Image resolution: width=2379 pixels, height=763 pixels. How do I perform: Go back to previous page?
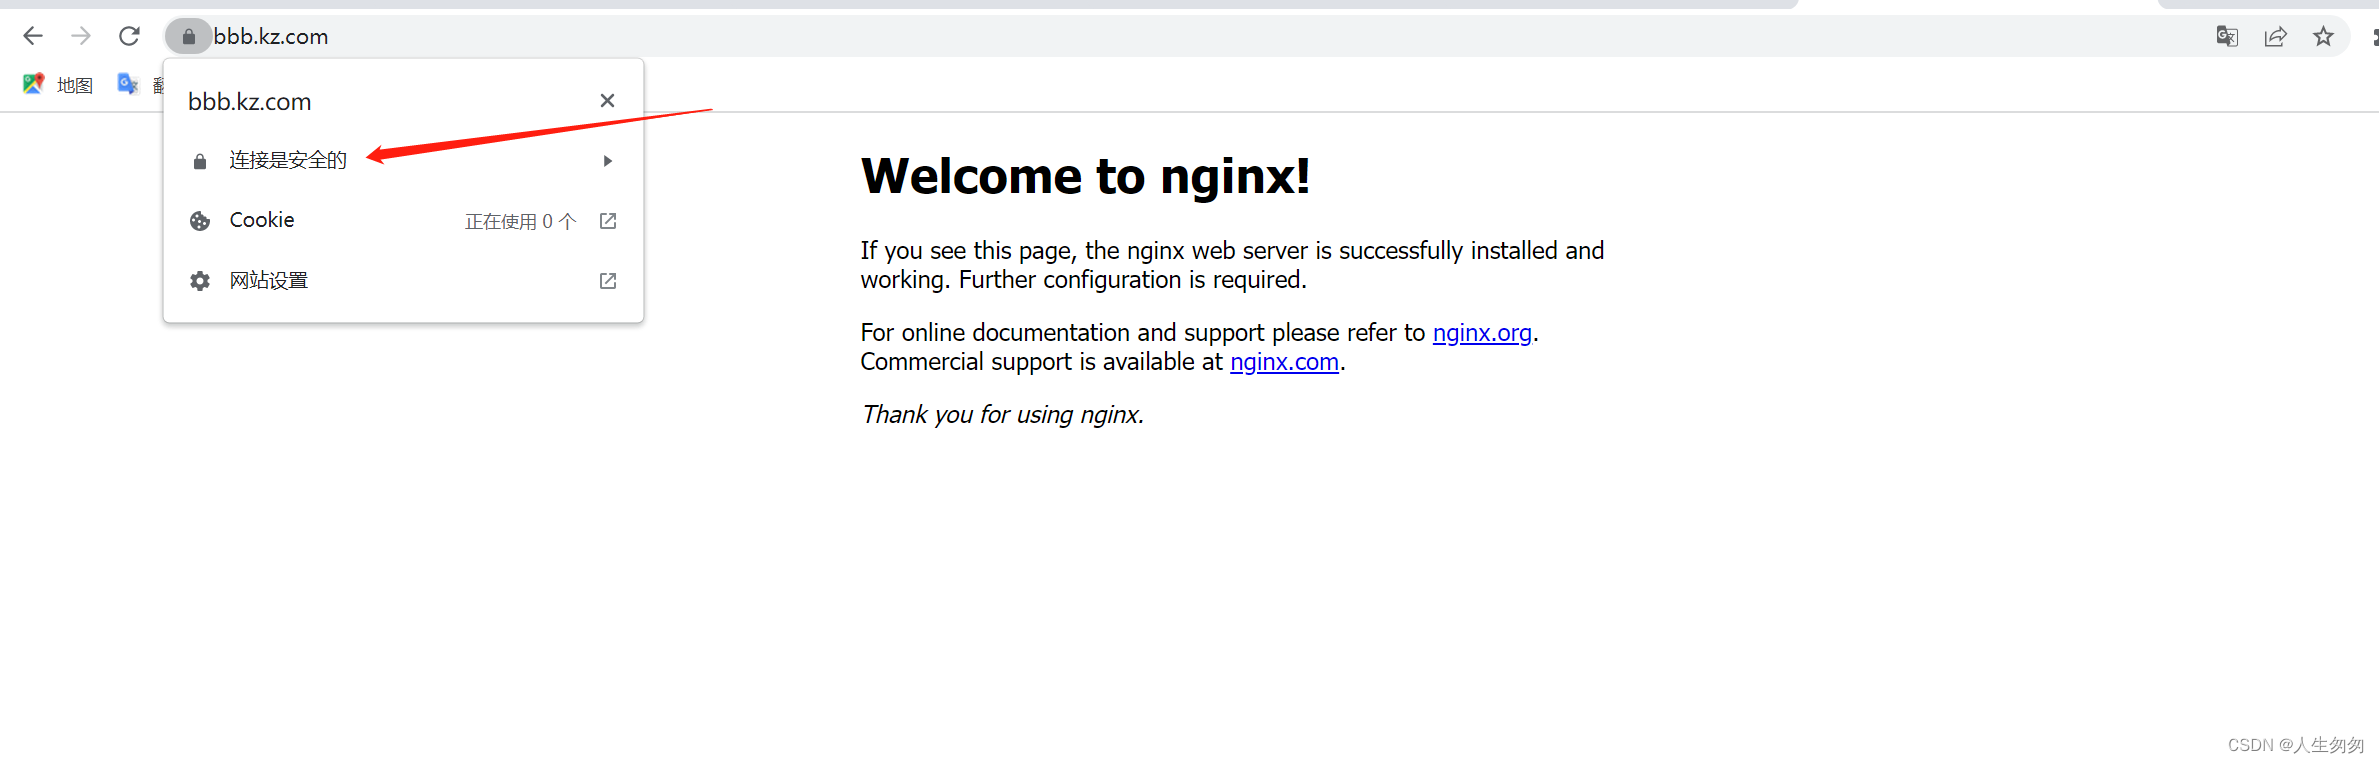point(33,37)
